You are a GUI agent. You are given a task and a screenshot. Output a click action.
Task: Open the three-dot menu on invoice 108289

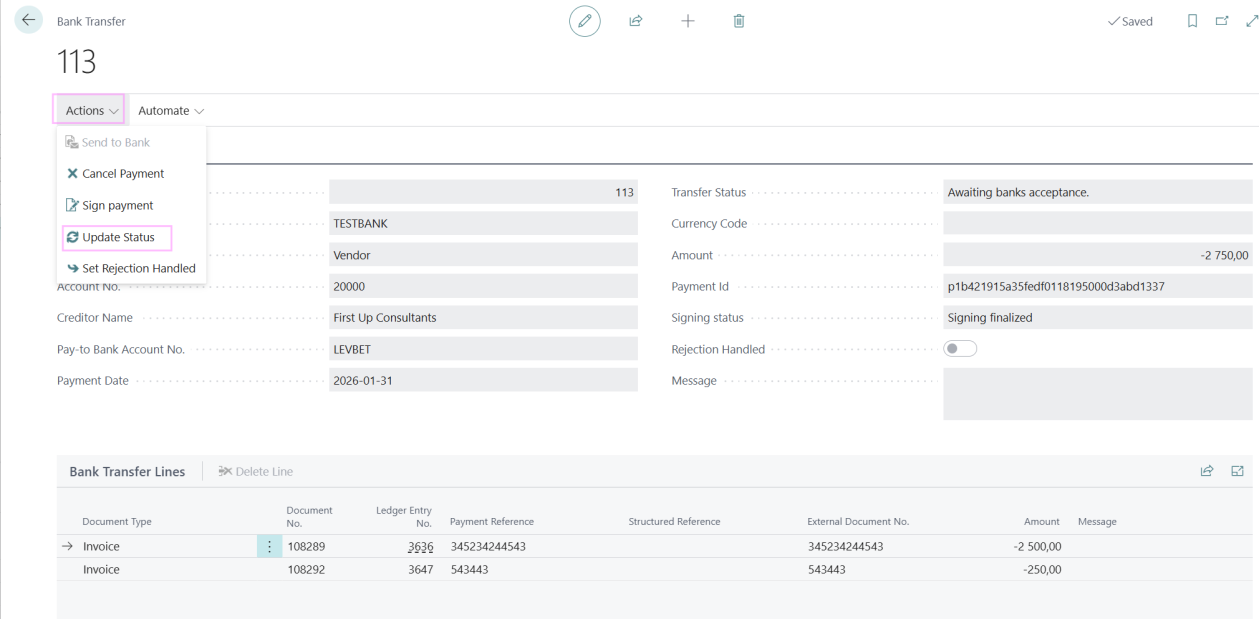click(x=269, y=547)
